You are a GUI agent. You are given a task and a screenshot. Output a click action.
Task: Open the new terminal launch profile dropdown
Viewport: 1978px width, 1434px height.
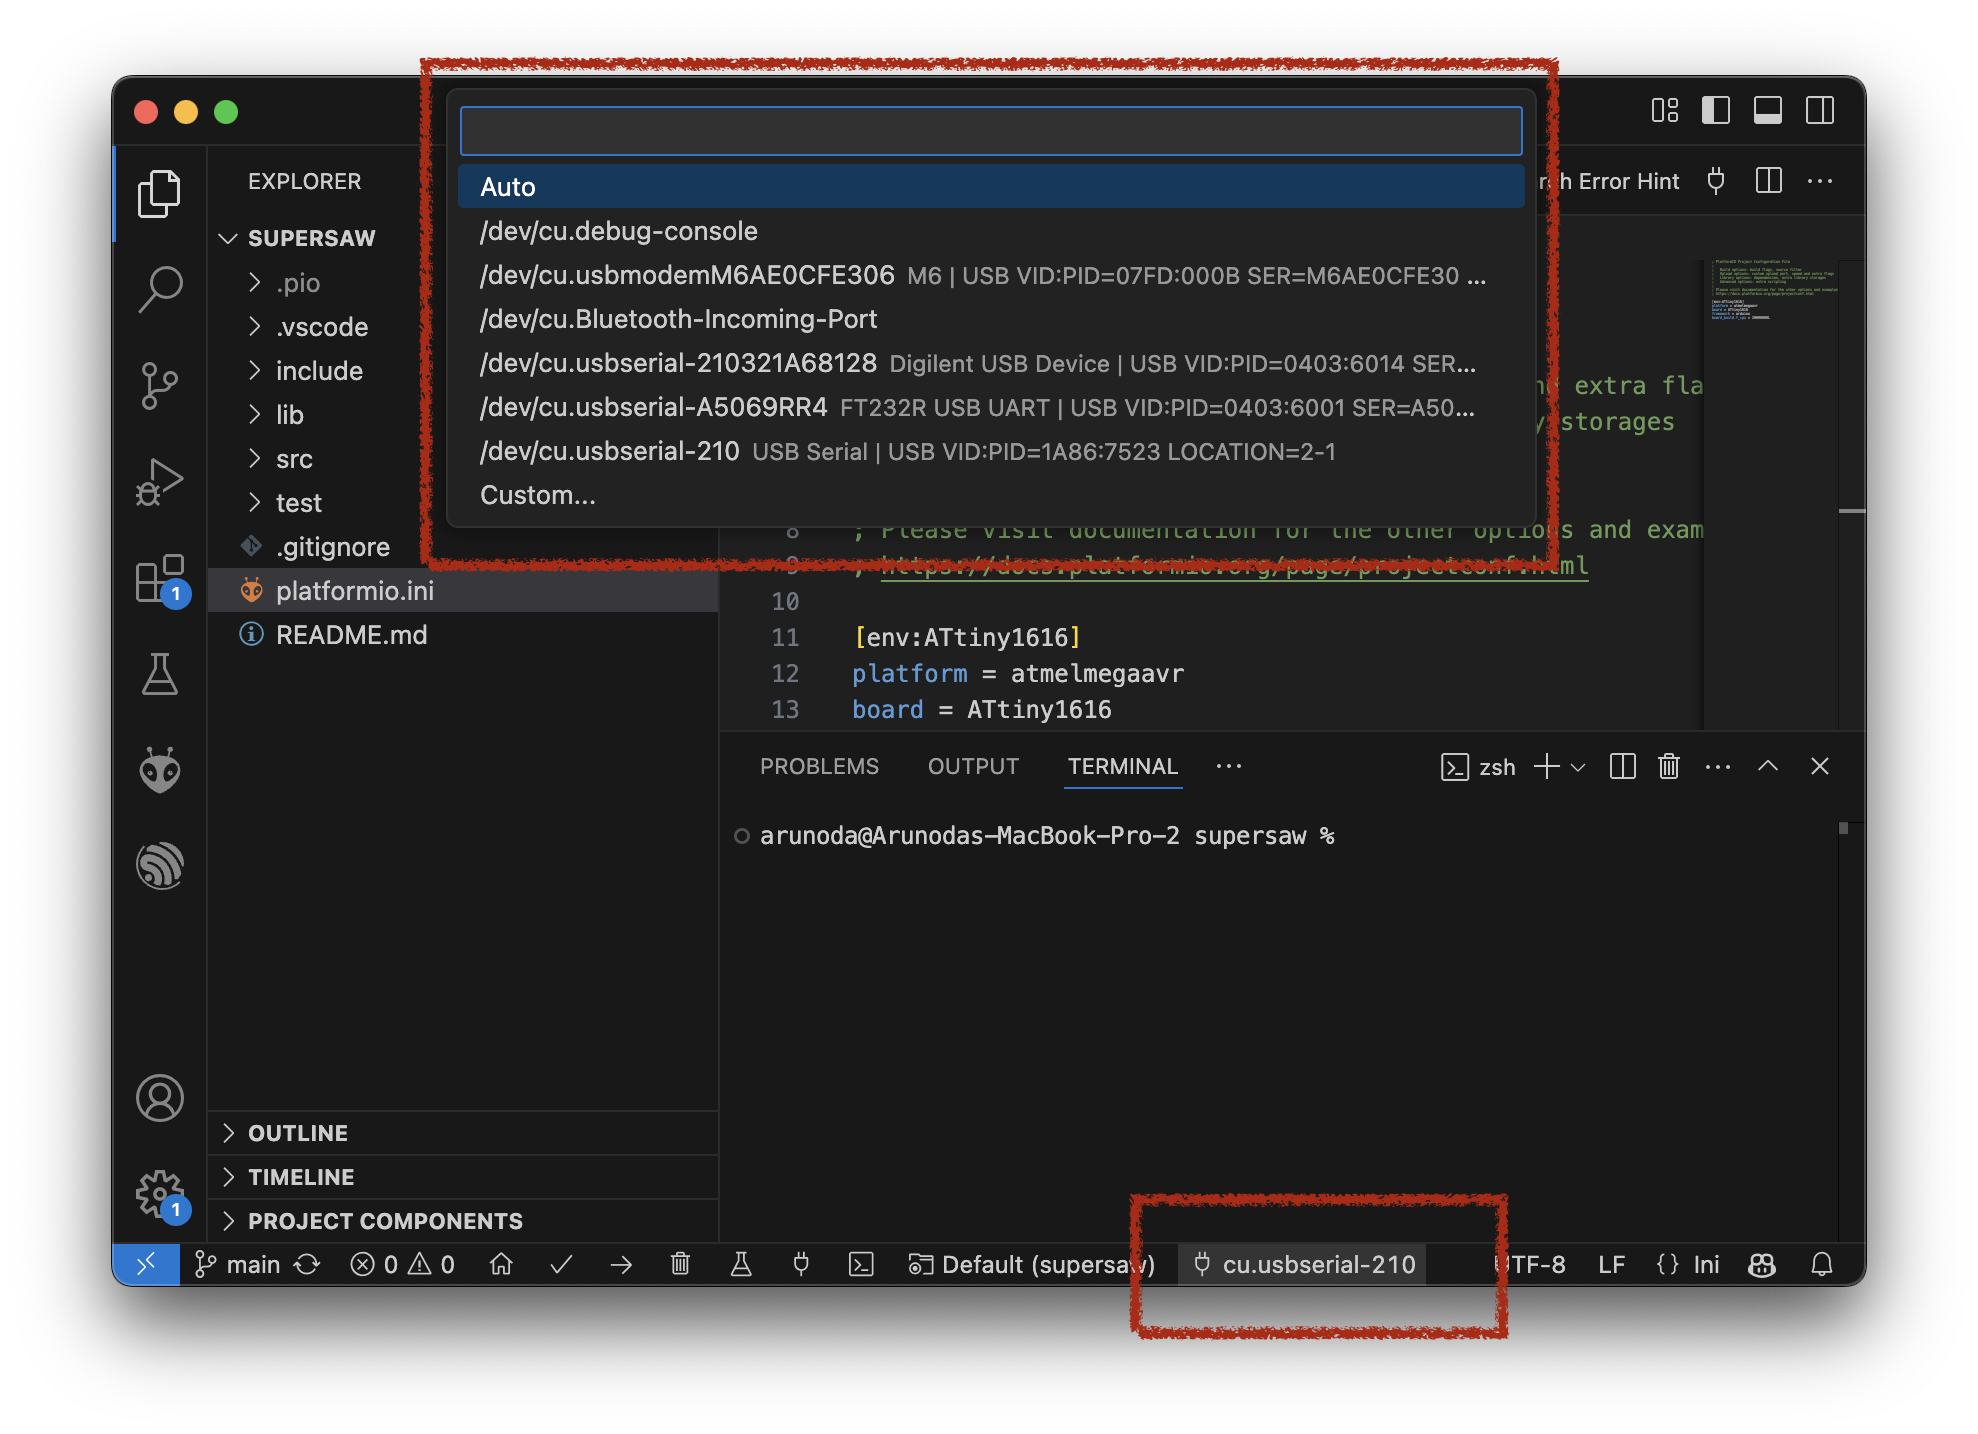tap(1578, 767)
